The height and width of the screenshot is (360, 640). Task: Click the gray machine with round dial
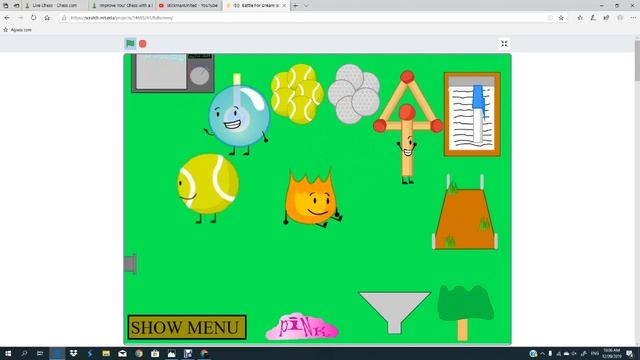(173, 73)
